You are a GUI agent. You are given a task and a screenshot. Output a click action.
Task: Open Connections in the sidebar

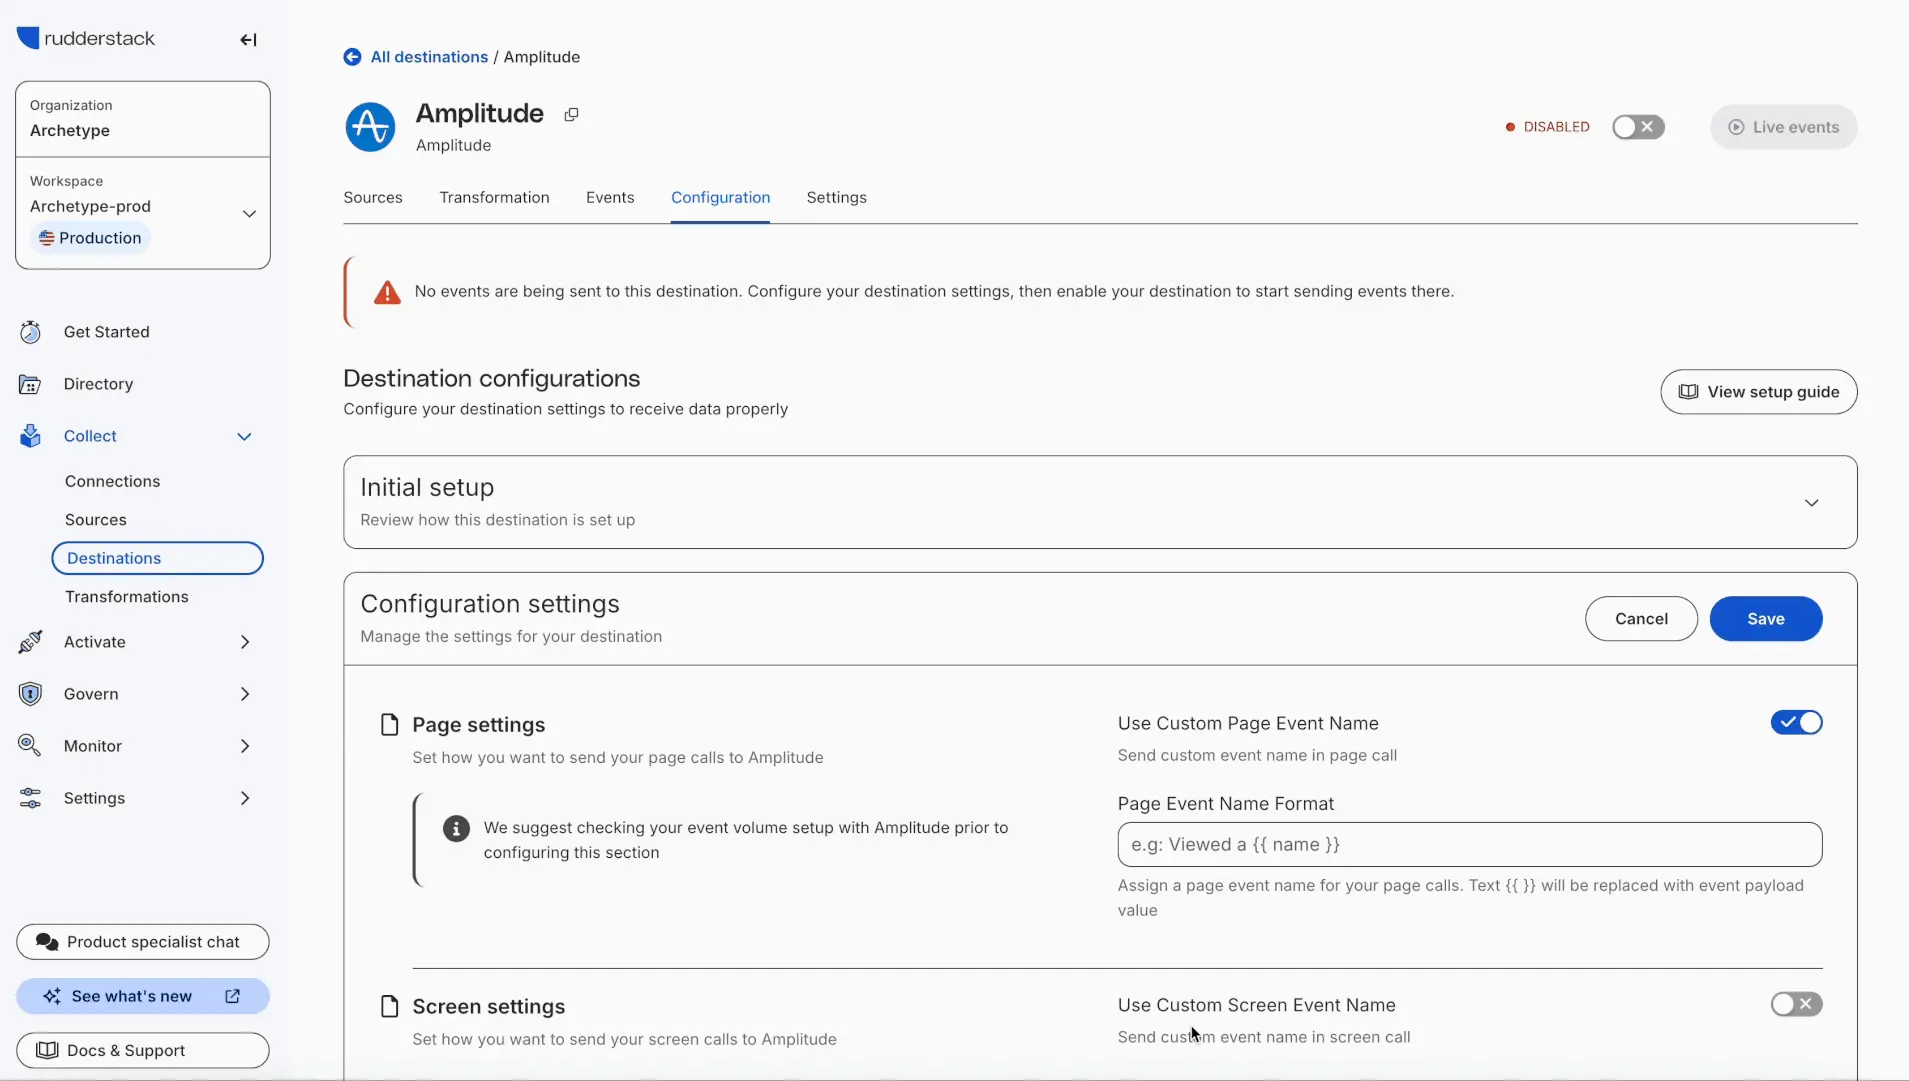pyautogui.click(x=112, y=481)
